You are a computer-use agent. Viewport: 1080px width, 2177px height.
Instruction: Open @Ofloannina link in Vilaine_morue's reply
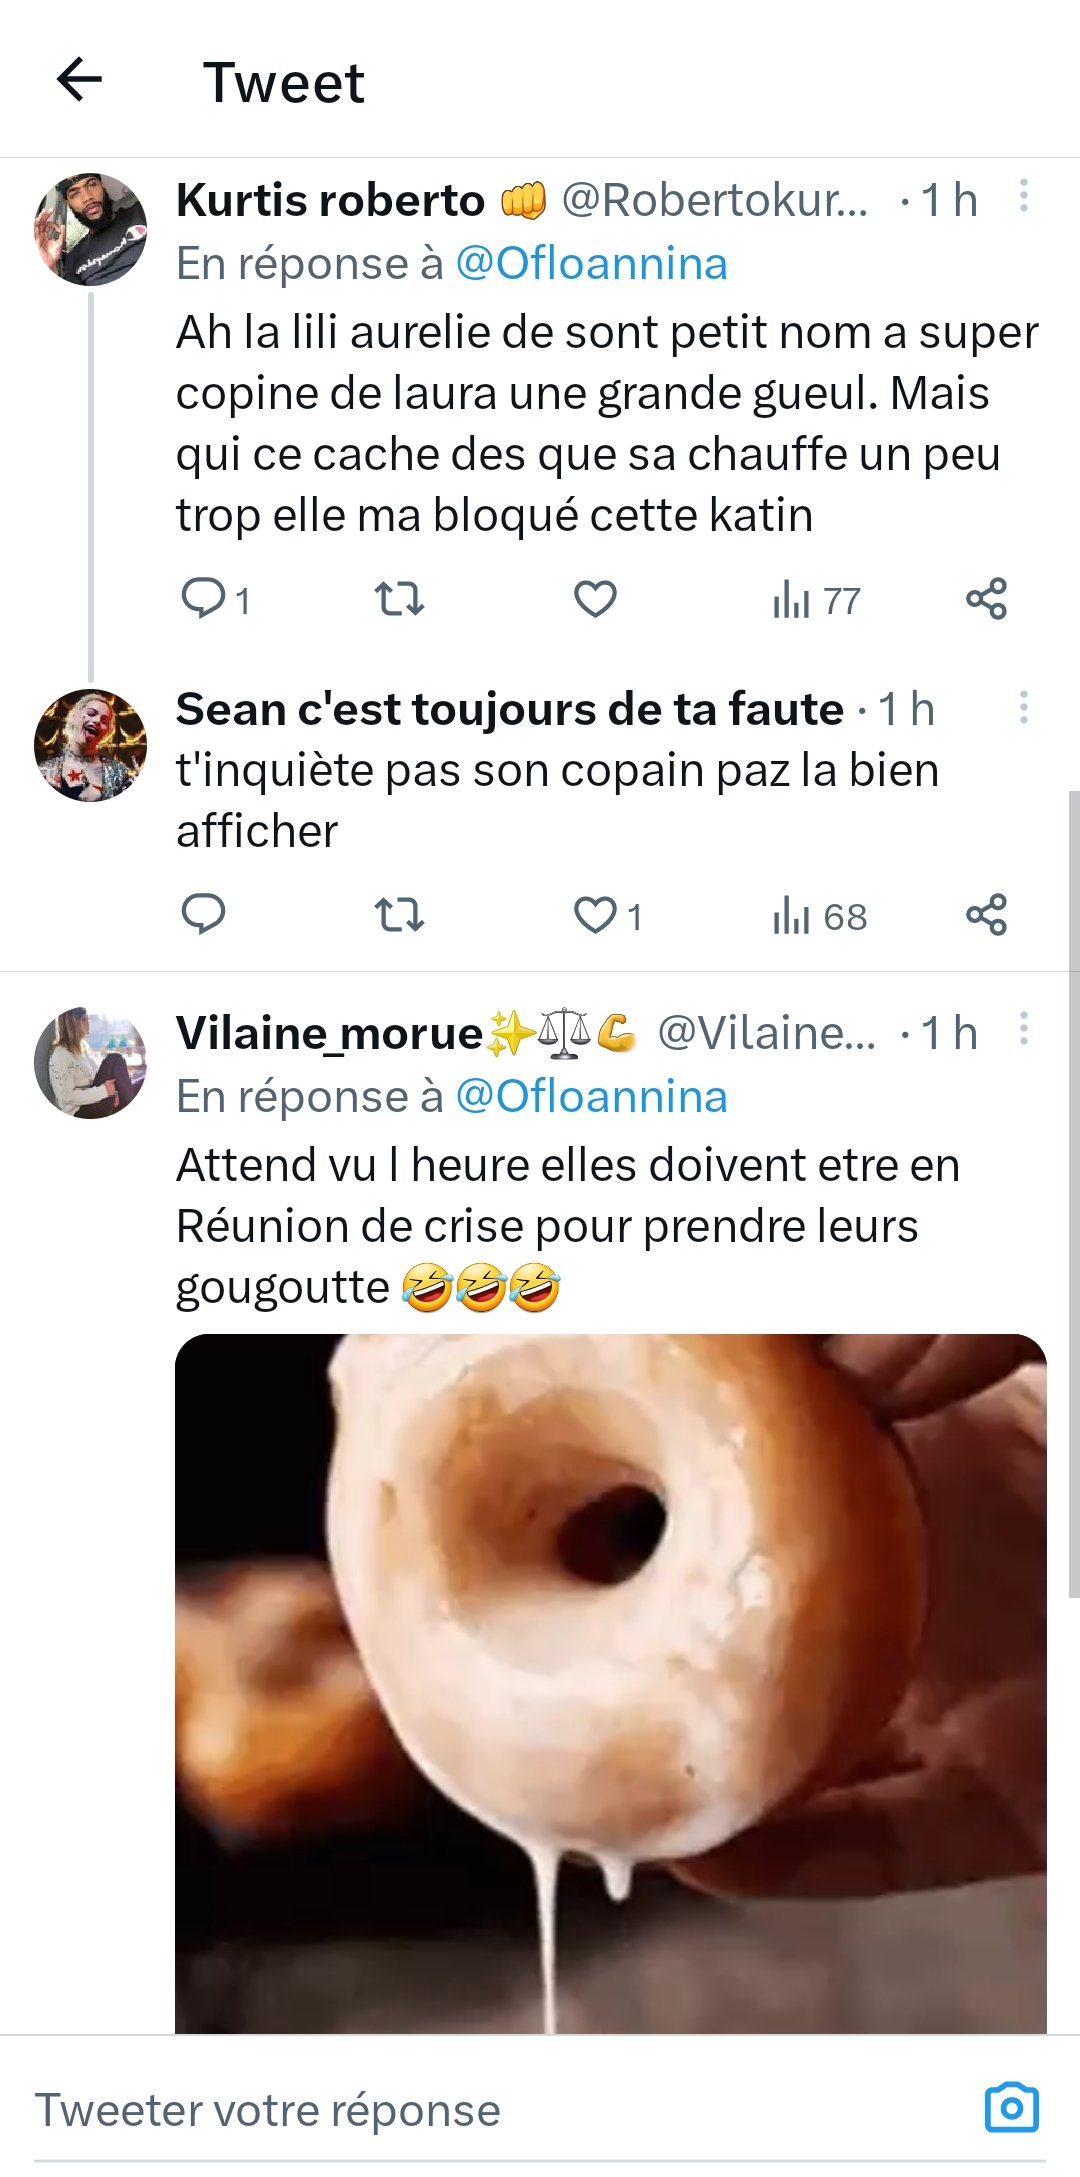pyautogui.click(x=591, y=1097)
